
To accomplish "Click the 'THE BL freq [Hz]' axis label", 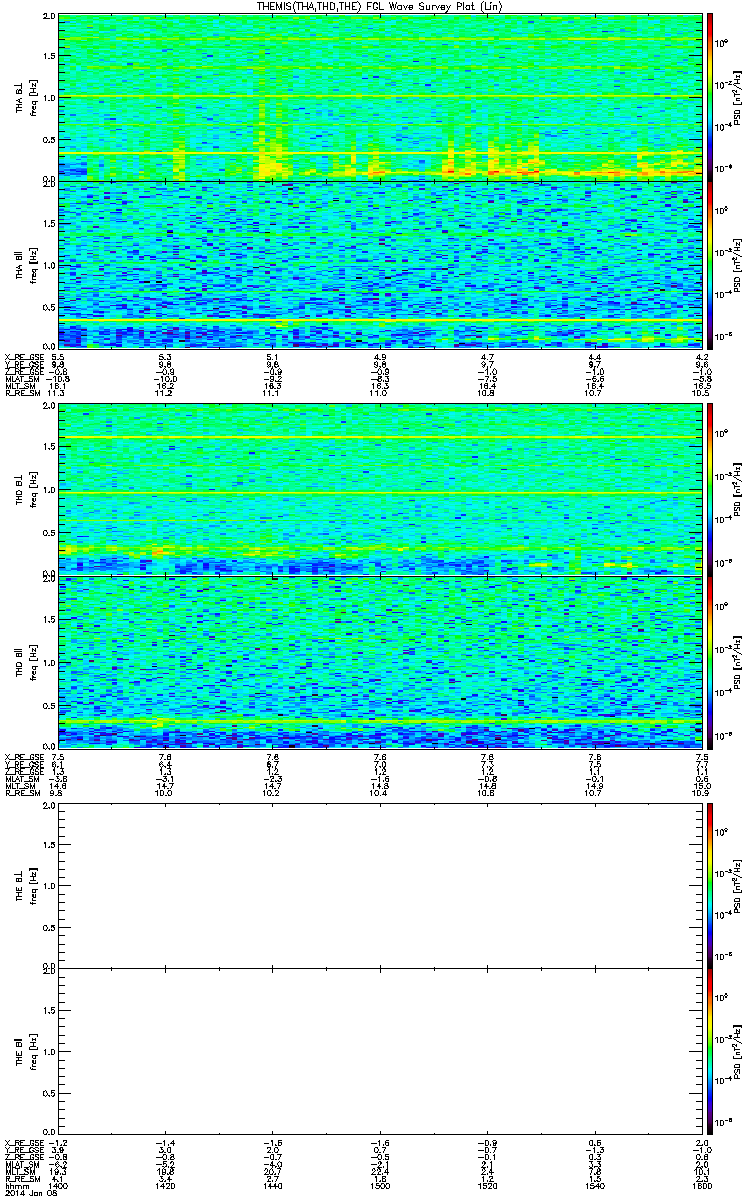I will [26, 885].
